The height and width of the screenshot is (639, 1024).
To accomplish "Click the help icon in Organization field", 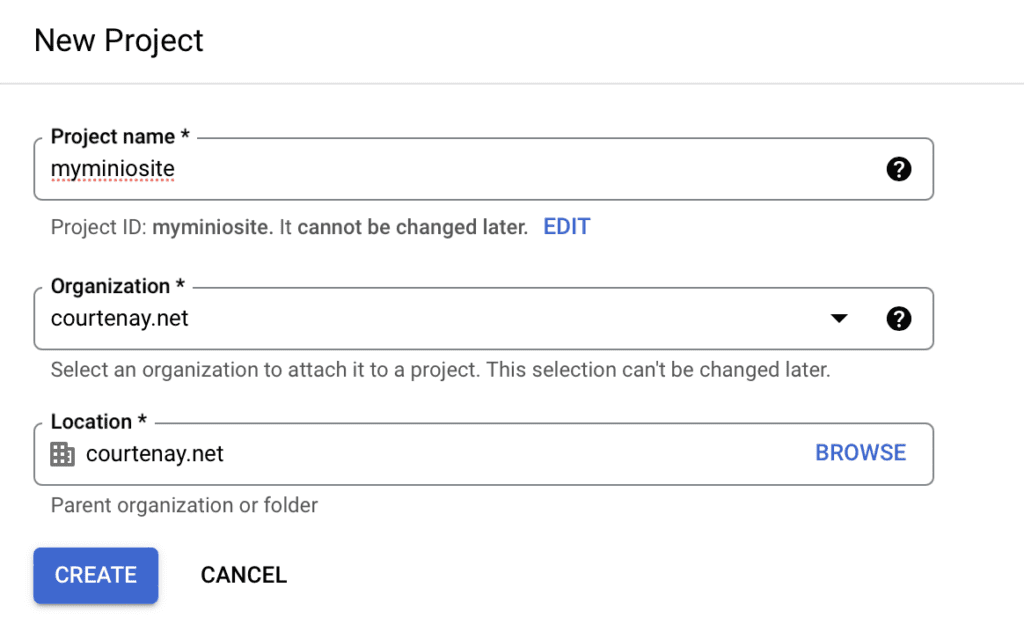I will point(899,319).
